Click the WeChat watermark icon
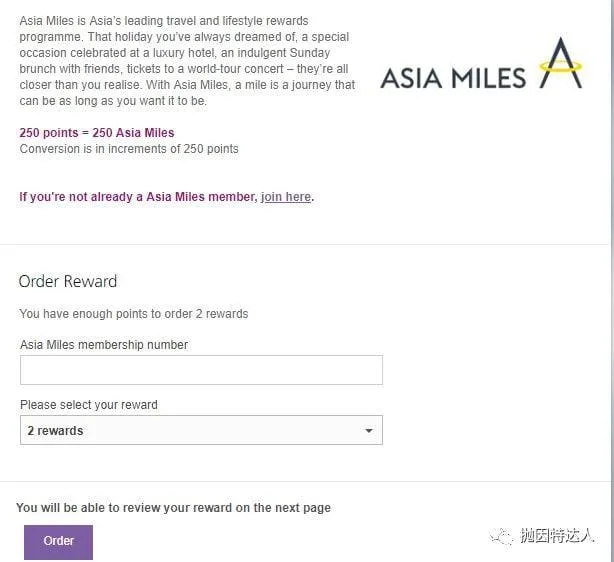The height and width of the screenshot is (562, 614). pos(501,536)
